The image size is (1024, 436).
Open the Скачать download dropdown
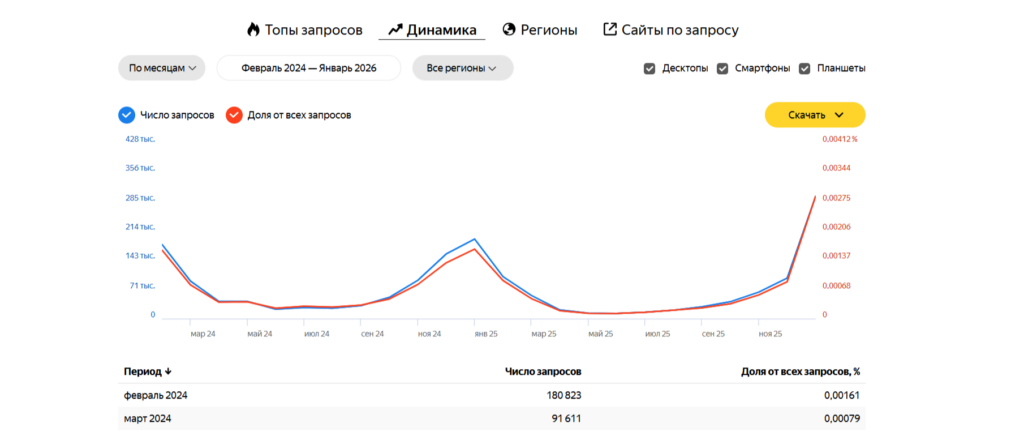click(x=815, y=115)
